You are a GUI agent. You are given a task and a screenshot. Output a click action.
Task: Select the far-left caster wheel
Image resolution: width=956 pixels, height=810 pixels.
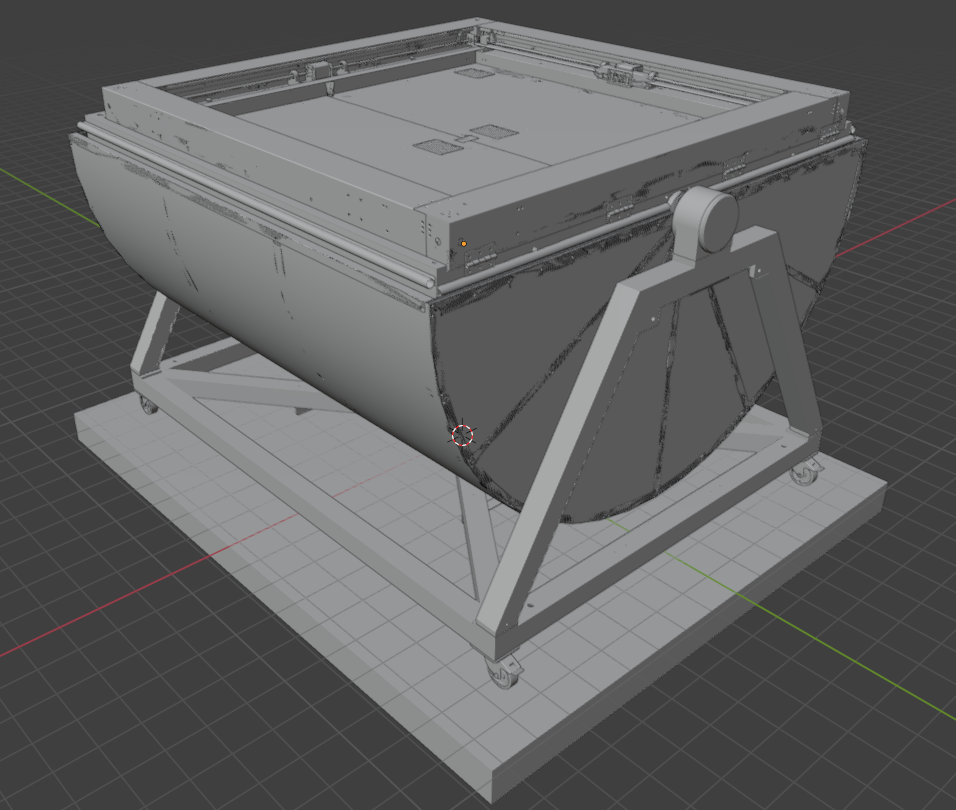pyautogui.click(x=147, y=404)
